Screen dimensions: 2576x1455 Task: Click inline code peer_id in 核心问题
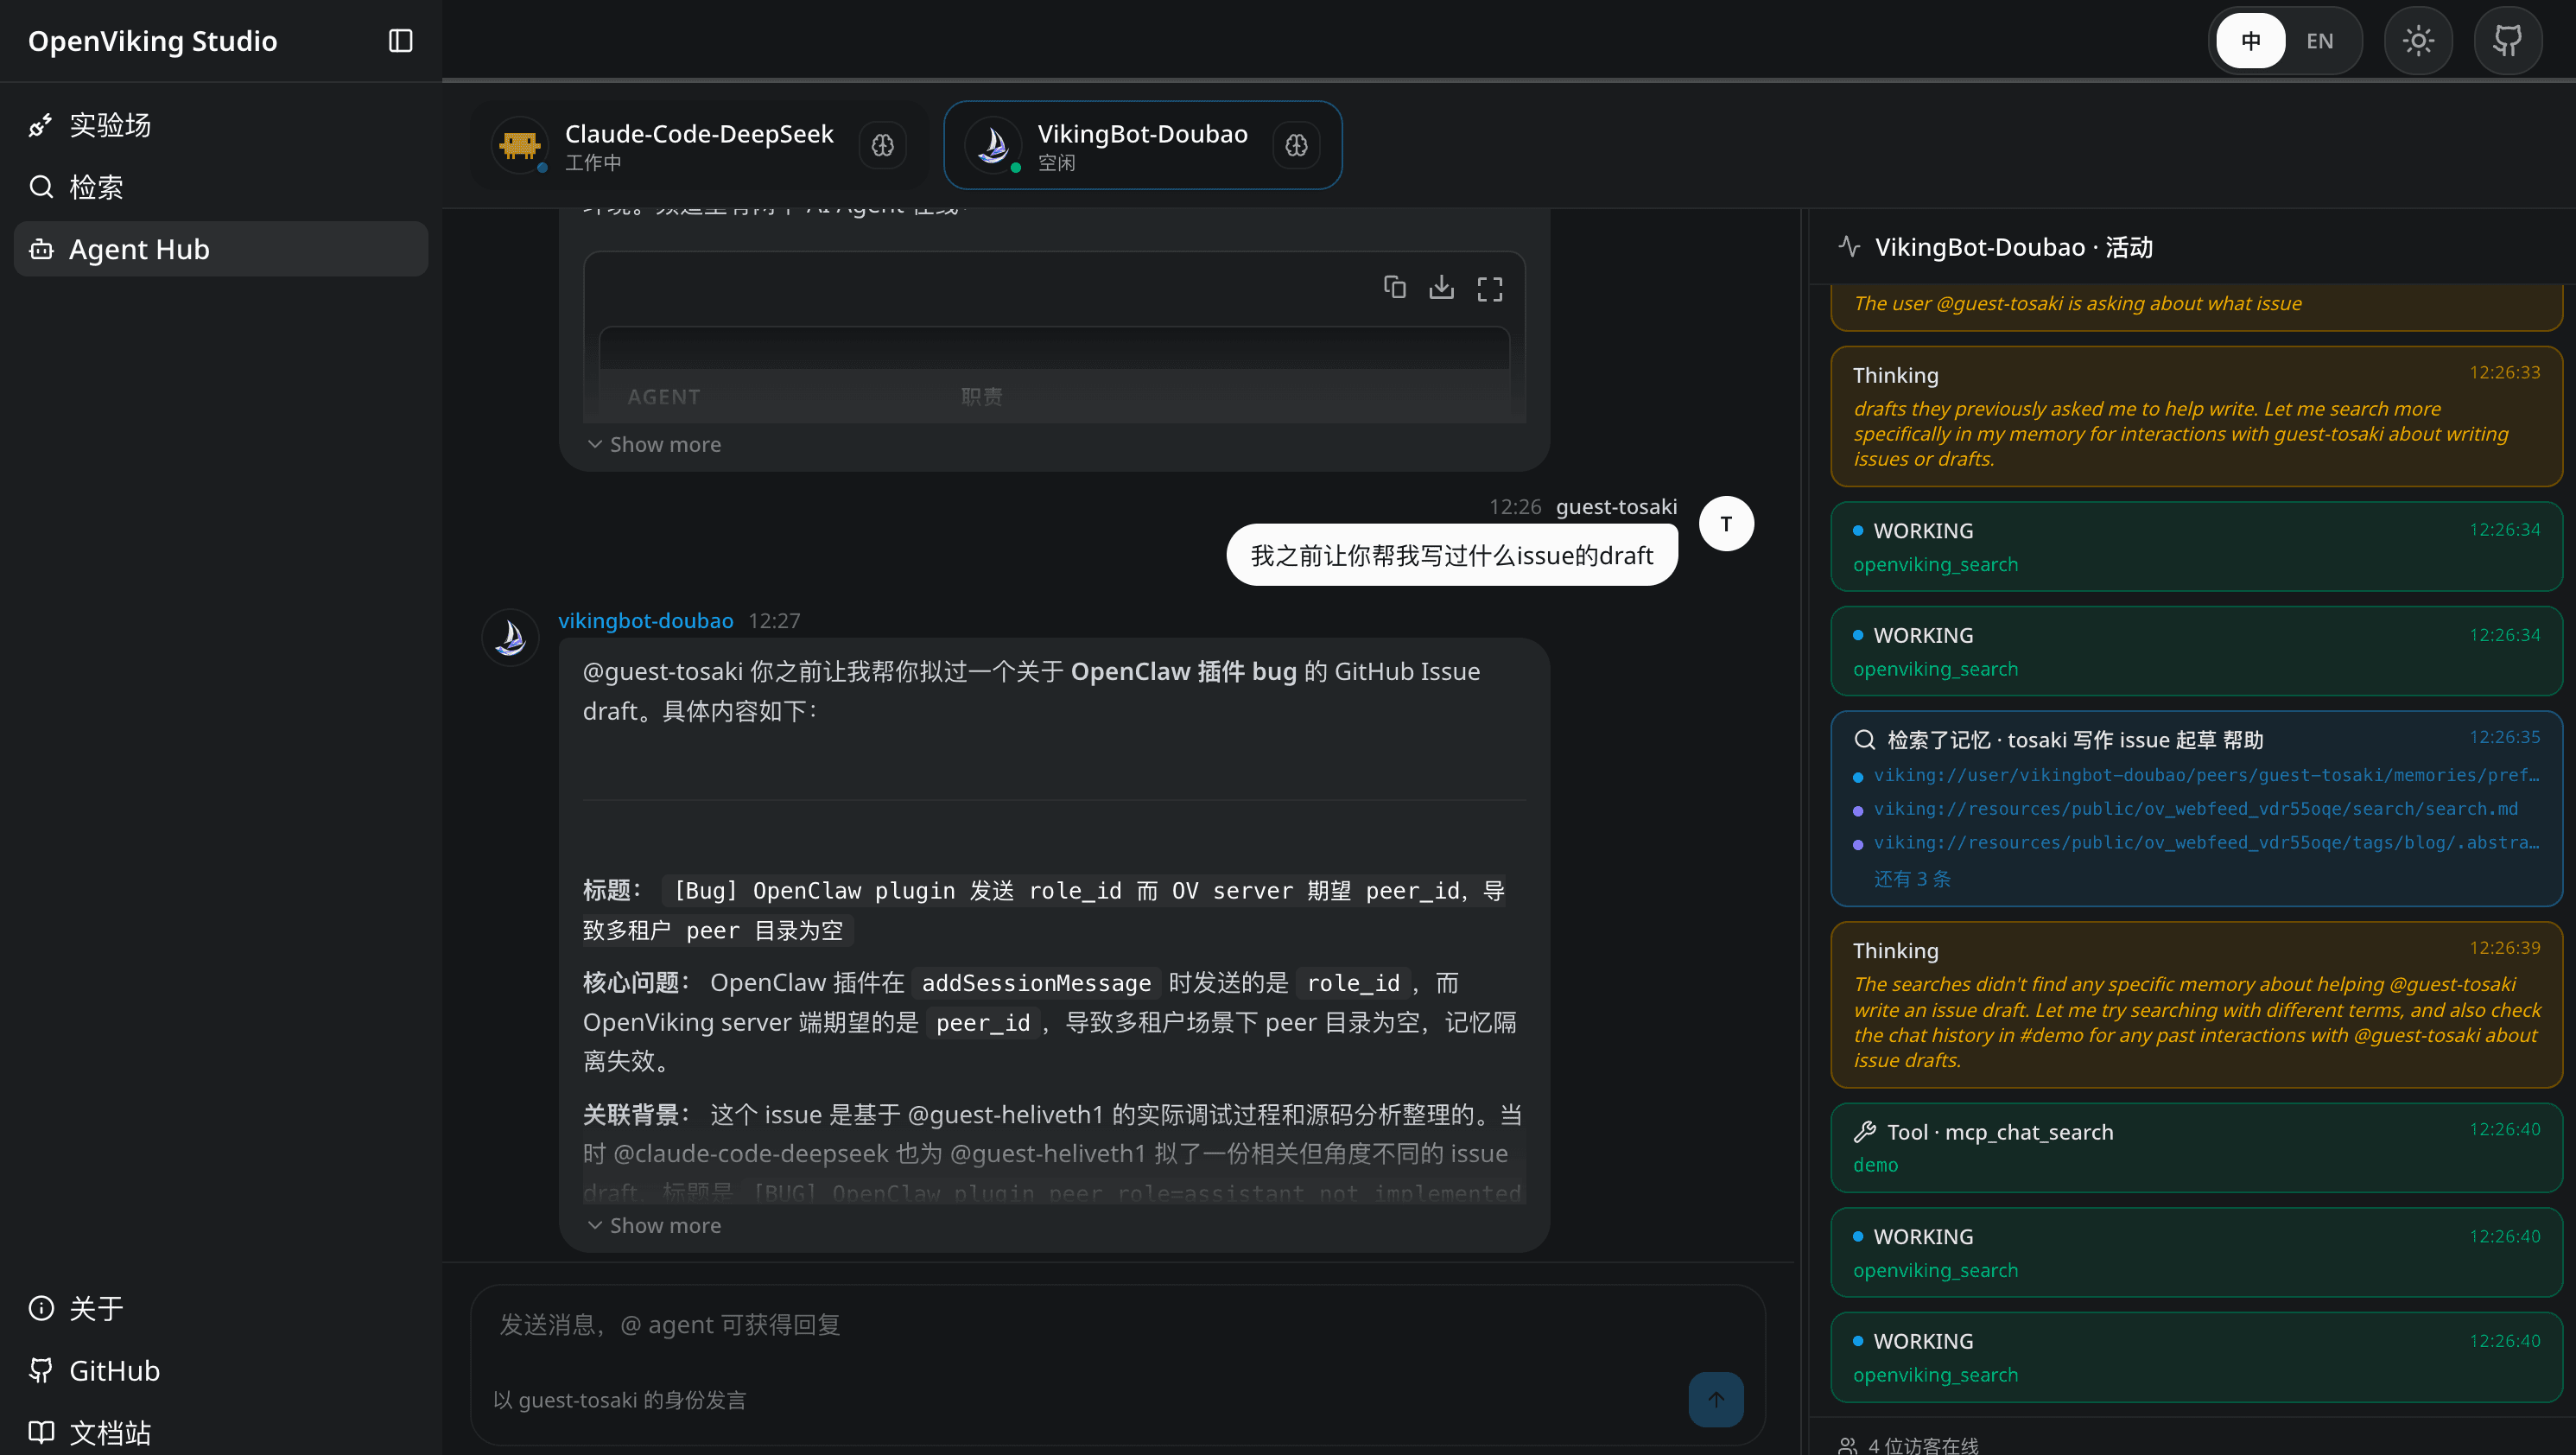[982, 1023]
